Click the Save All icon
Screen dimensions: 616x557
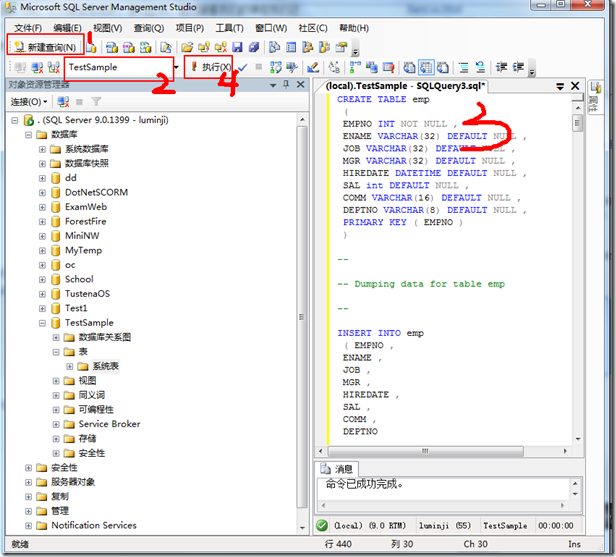[x=254, y=48]
